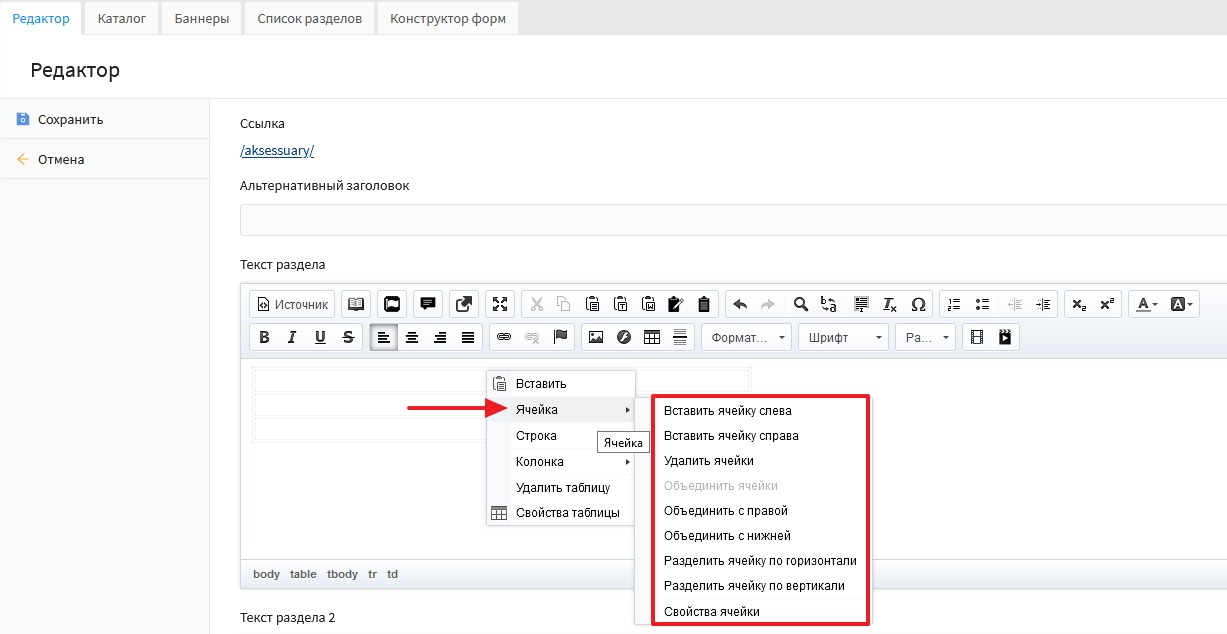Click the insert image icon
This screenshot has width=1227, height=634.
click(x=596, y=337)
